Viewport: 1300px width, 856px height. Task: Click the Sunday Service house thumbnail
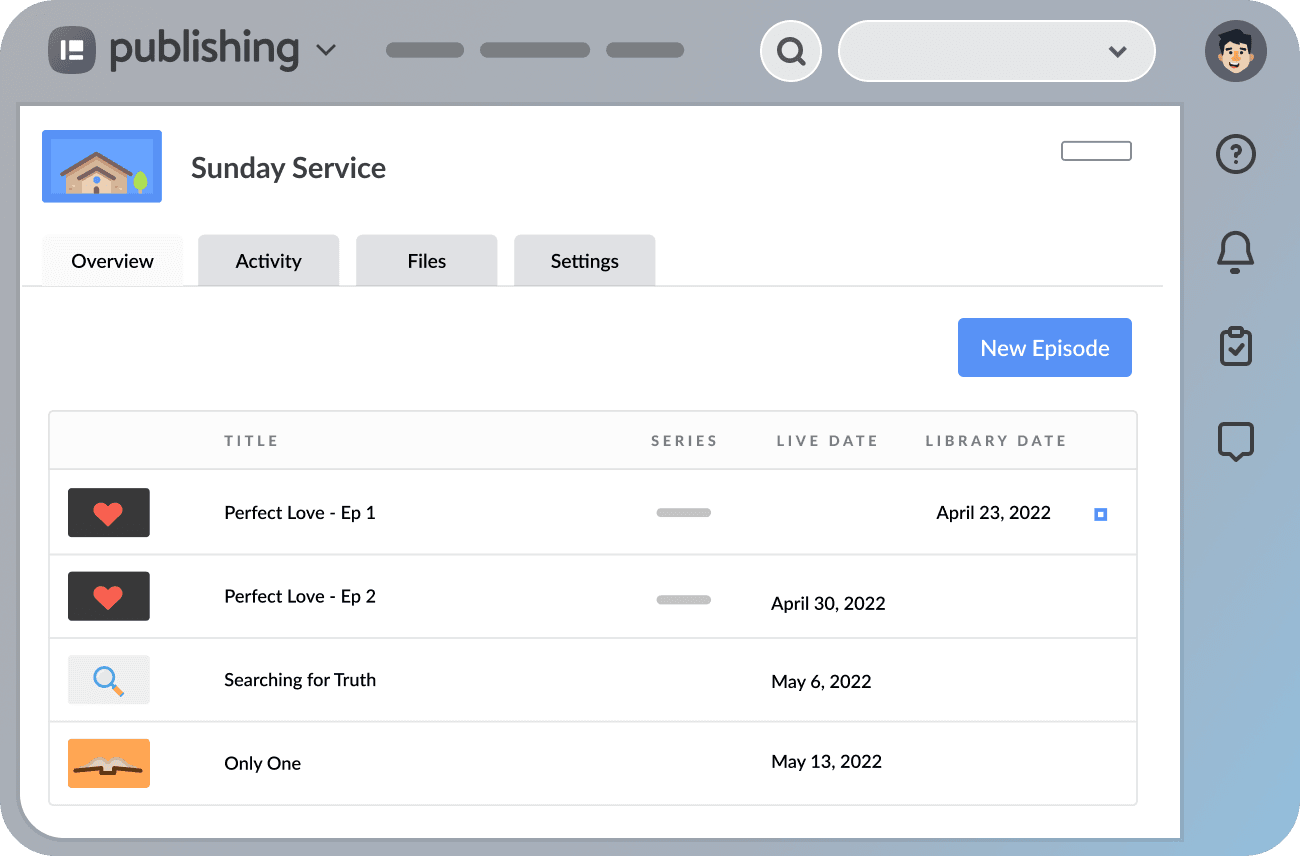pyautogui.click(x=101, y=166)
